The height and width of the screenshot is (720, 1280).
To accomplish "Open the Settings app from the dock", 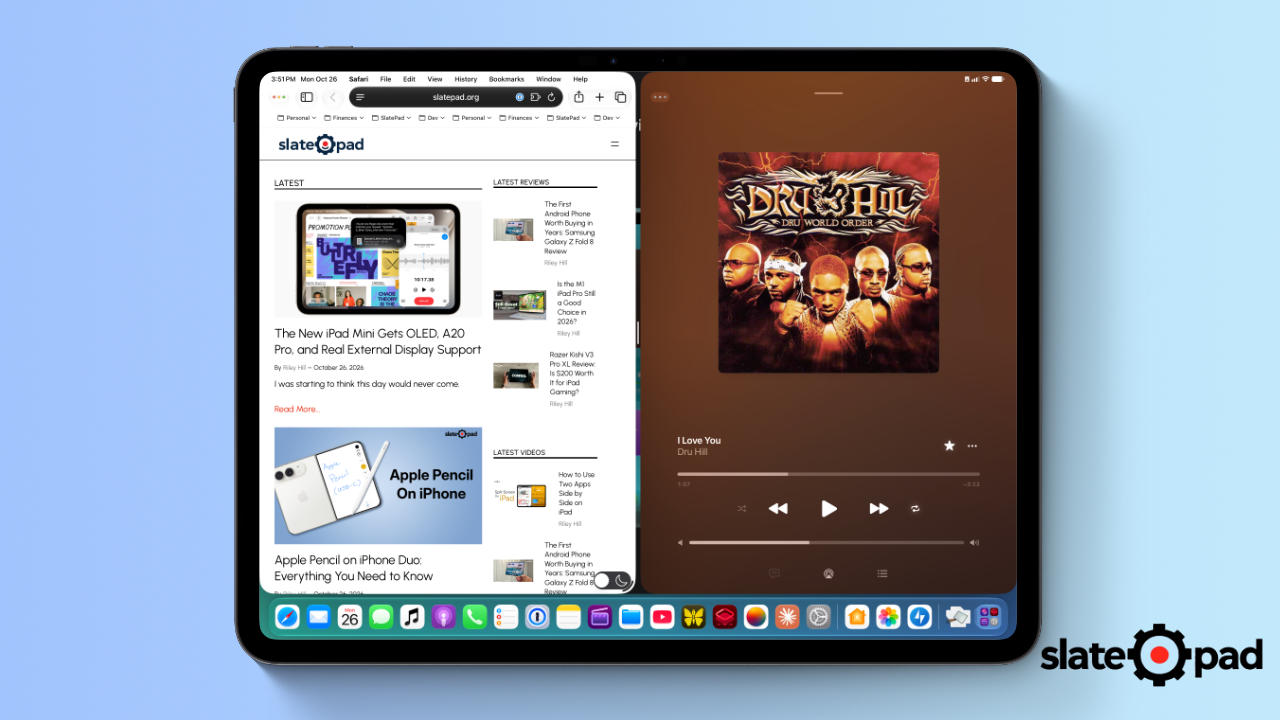I will pyautogui.click(x=819, y=617).
